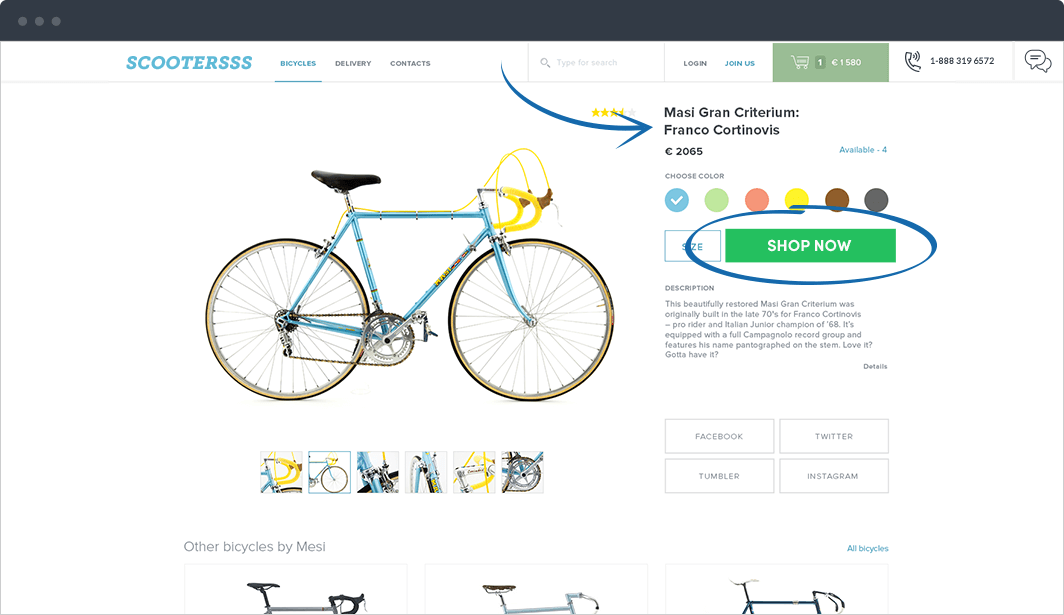Image resolution: width=1064 pixels, height=615 pixels.
Task: View the yellow handlebar close-up thumbnail
Action: (x=281, y=472)
